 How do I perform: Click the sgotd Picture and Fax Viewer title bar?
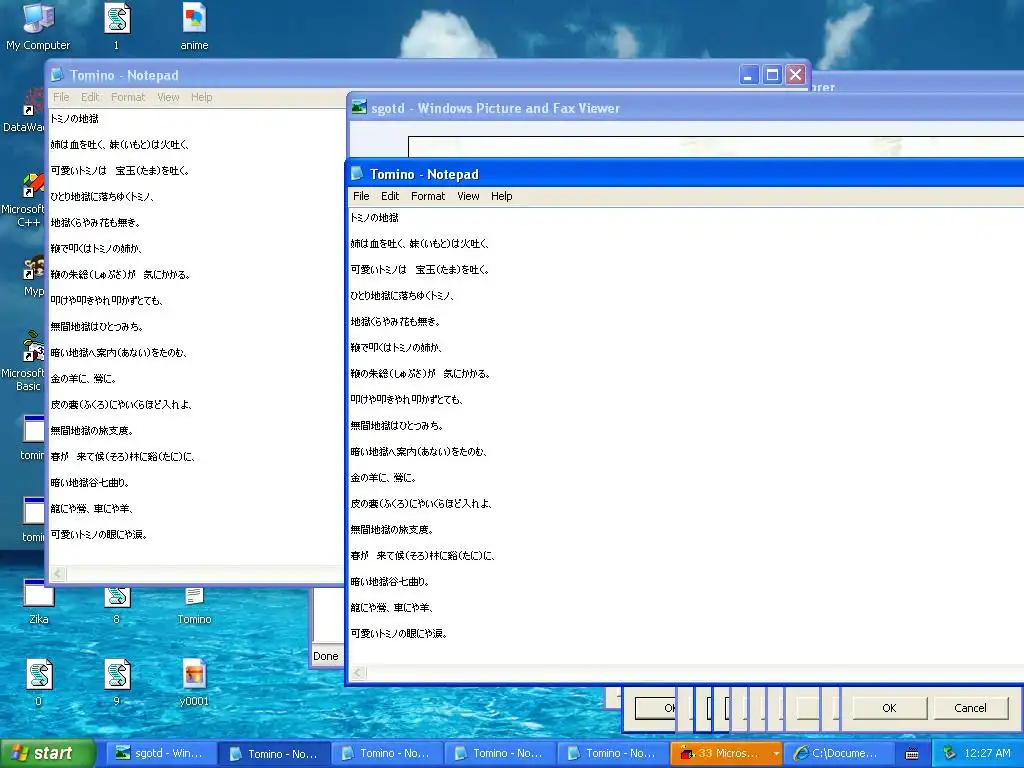(686, 108)
